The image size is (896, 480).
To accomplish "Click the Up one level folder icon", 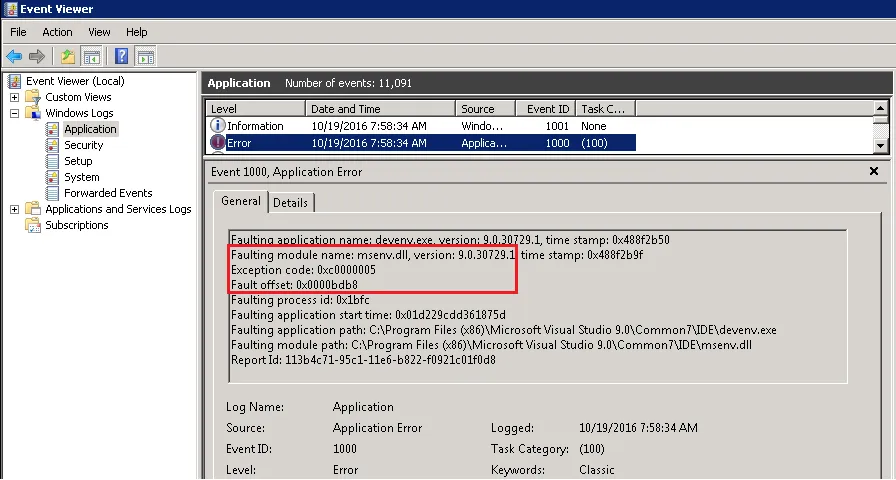I will pyautogui.click(x=68, y=56).
